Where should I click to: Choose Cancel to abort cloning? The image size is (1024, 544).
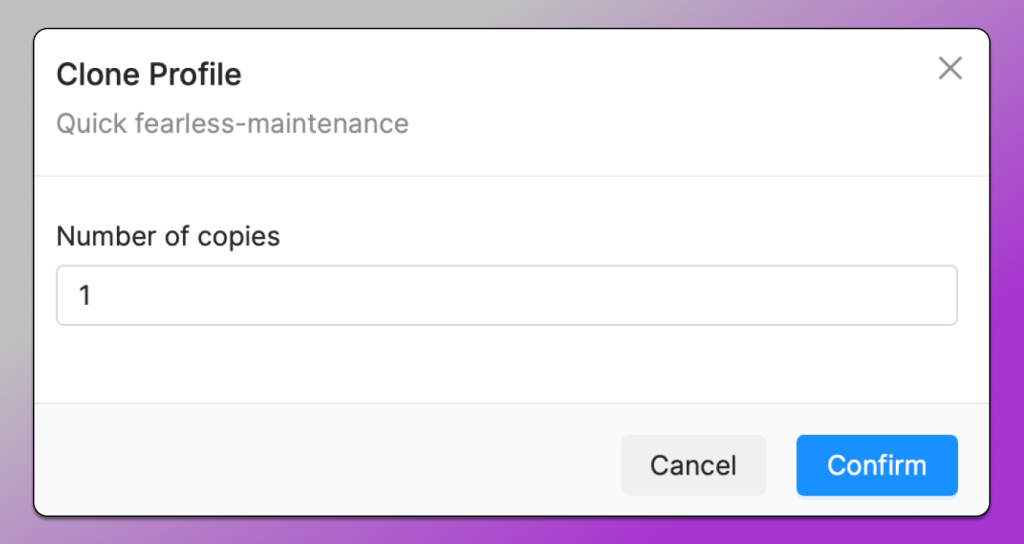[693, 465]
